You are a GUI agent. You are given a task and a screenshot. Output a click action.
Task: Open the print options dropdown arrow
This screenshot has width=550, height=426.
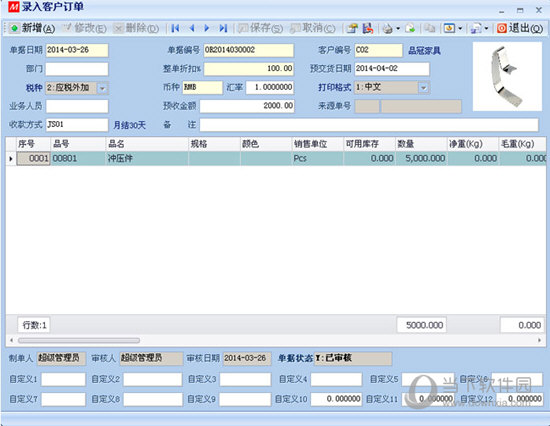(x=398, y=28)
